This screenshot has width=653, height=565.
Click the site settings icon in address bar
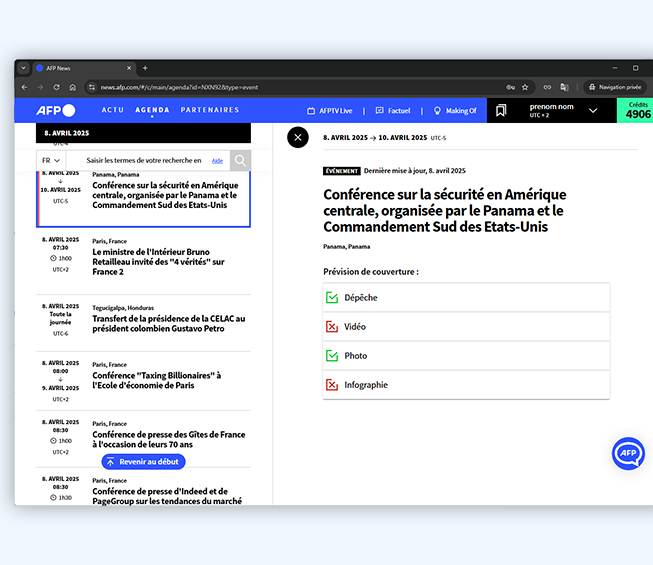[92, 87]
